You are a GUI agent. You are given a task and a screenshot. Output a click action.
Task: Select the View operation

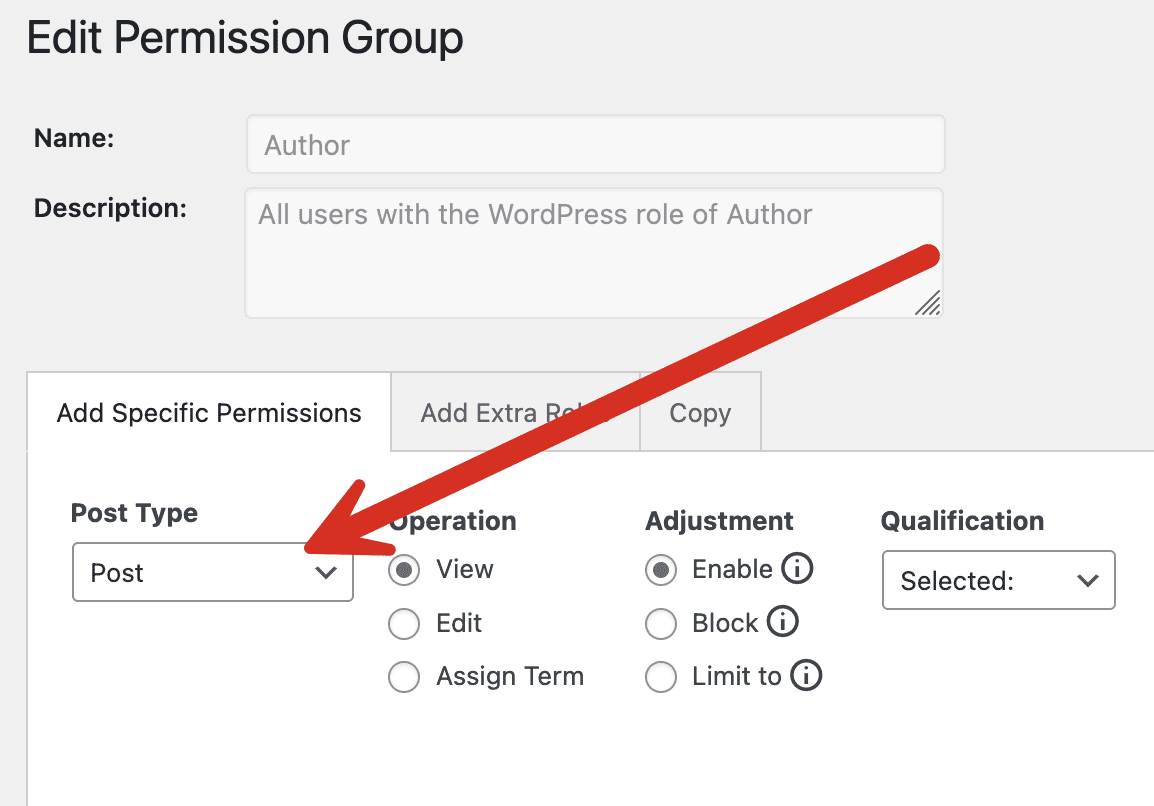pos(404,570)
